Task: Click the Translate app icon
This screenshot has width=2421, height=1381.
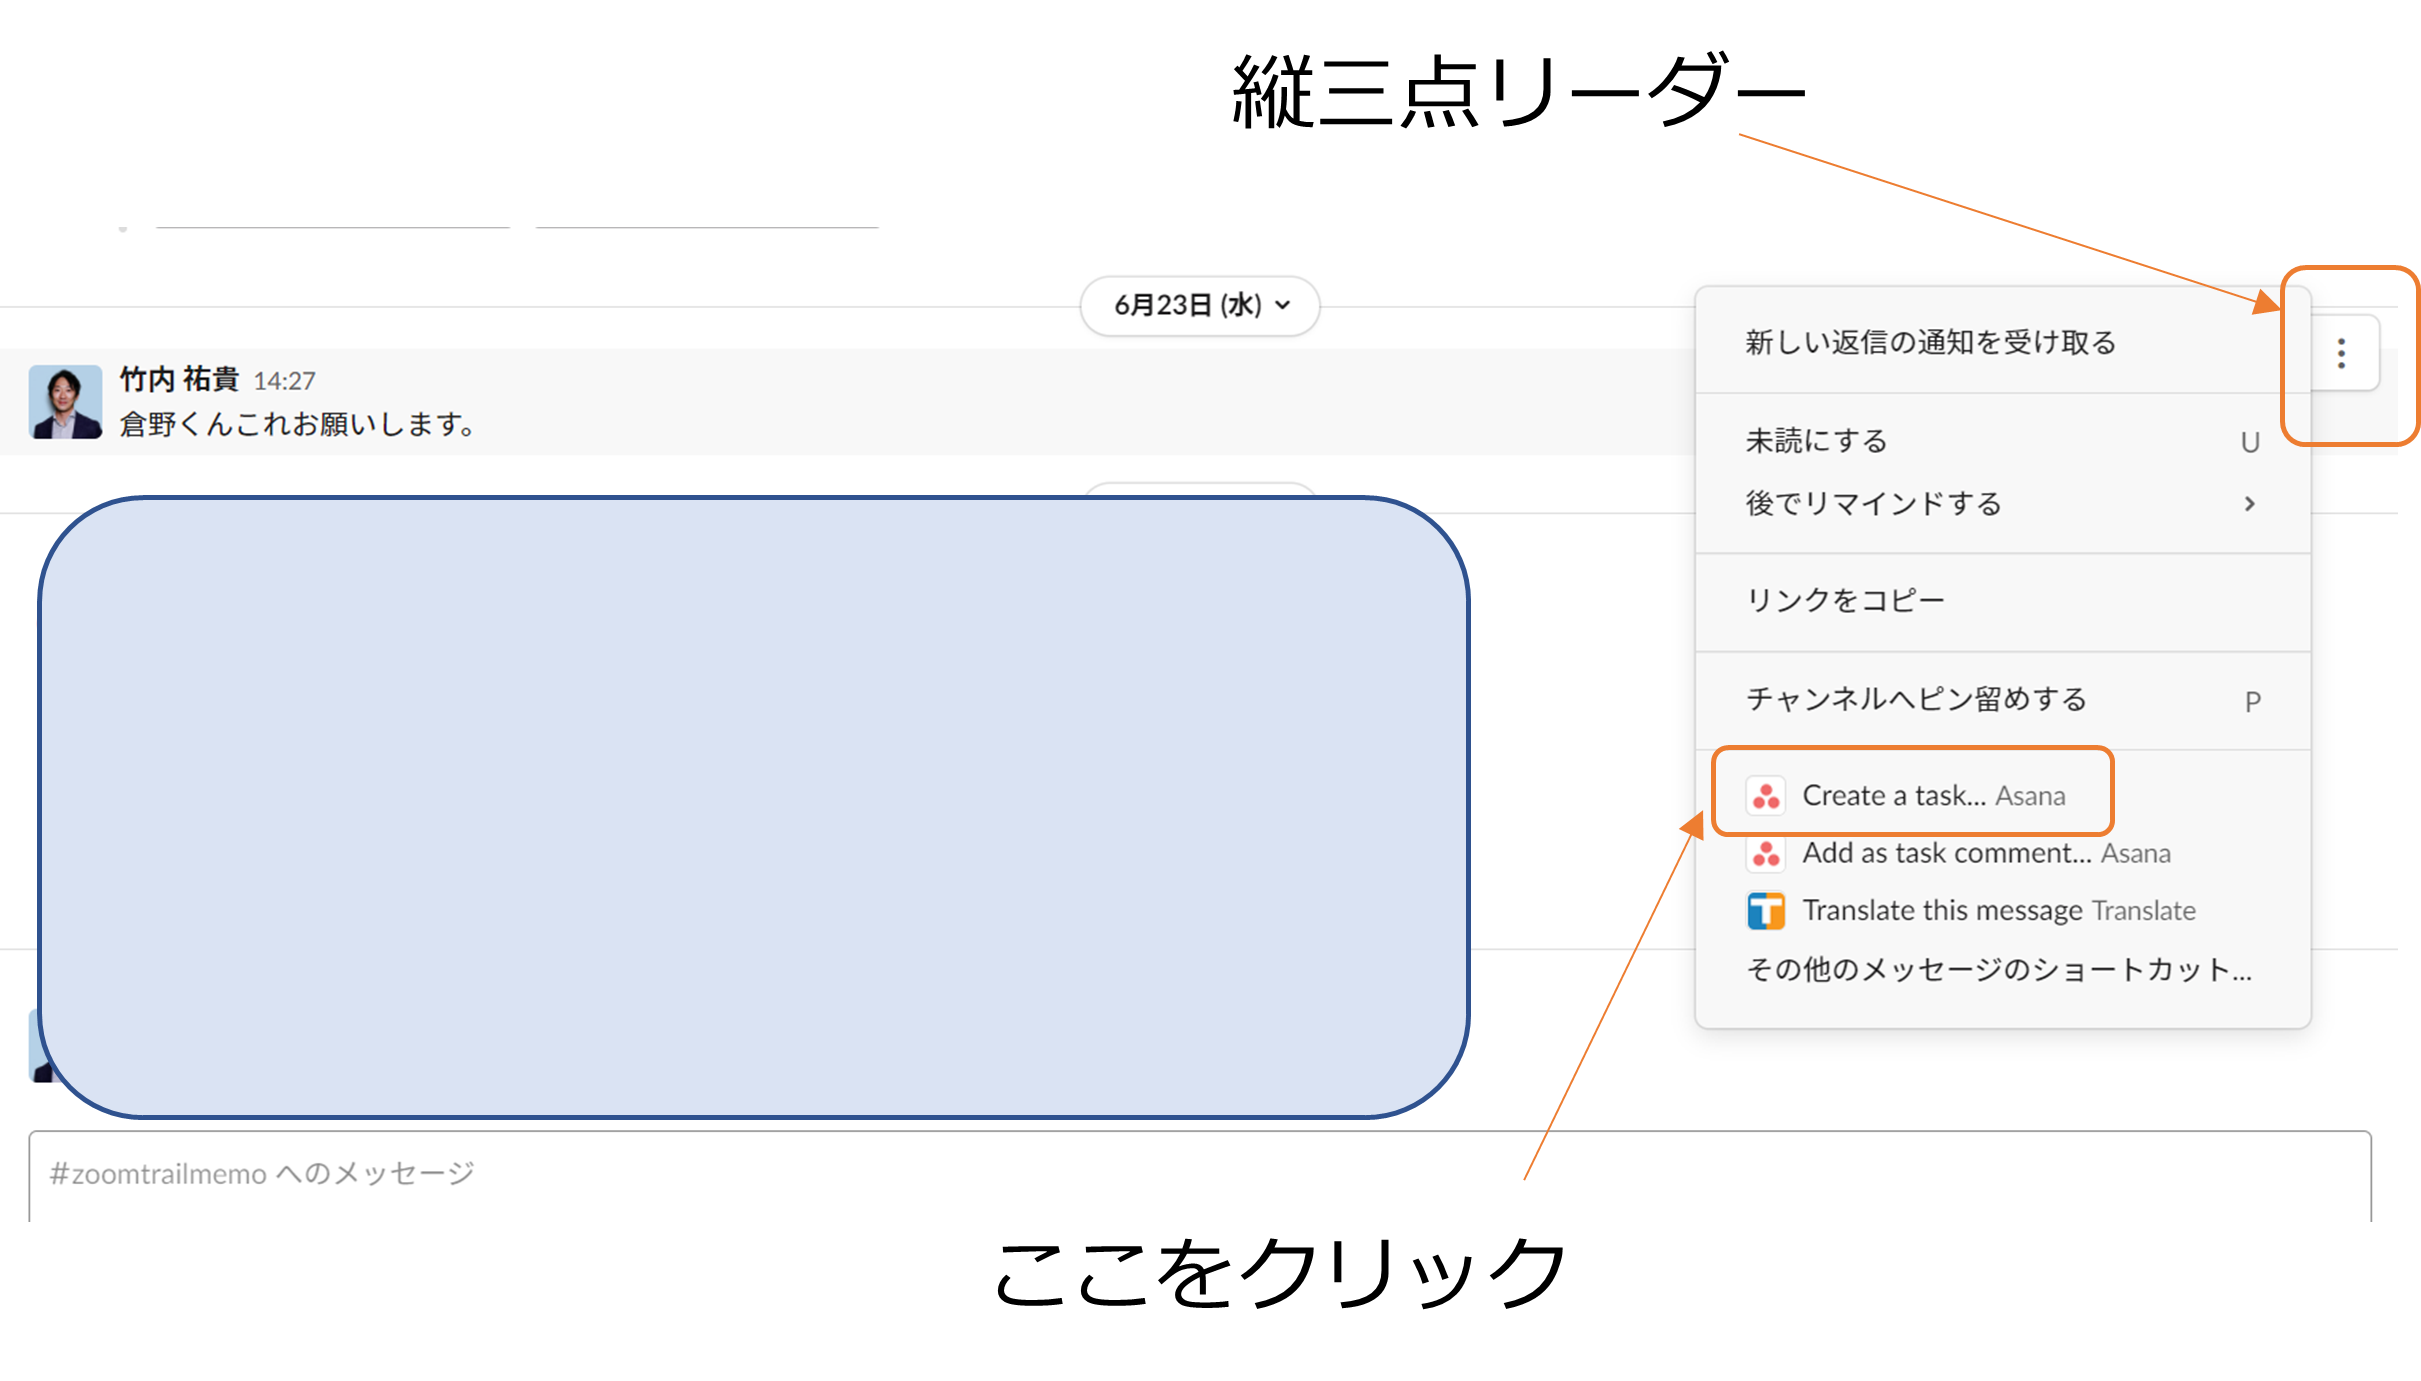Action: pyautogui.click(x=1766, y=911)
